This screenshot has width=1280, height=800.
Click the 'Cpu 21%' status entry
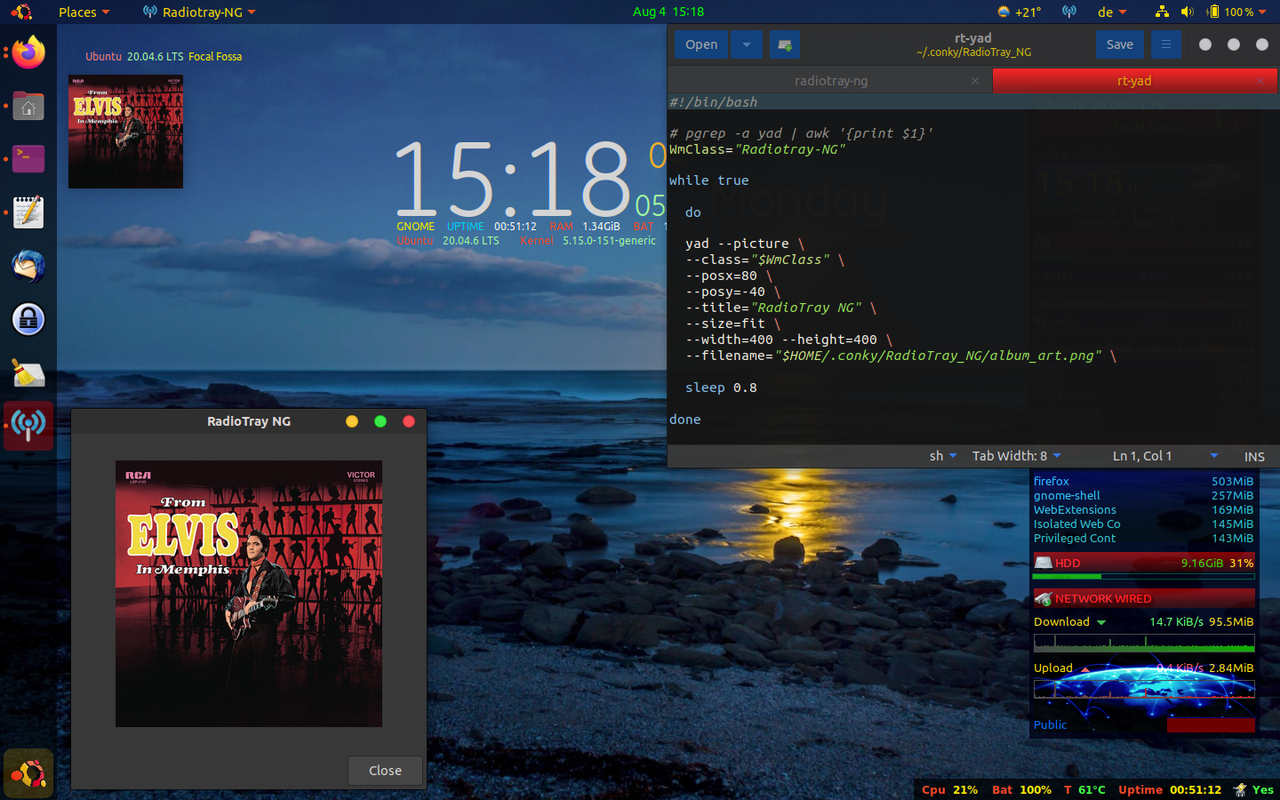[950, 790]
